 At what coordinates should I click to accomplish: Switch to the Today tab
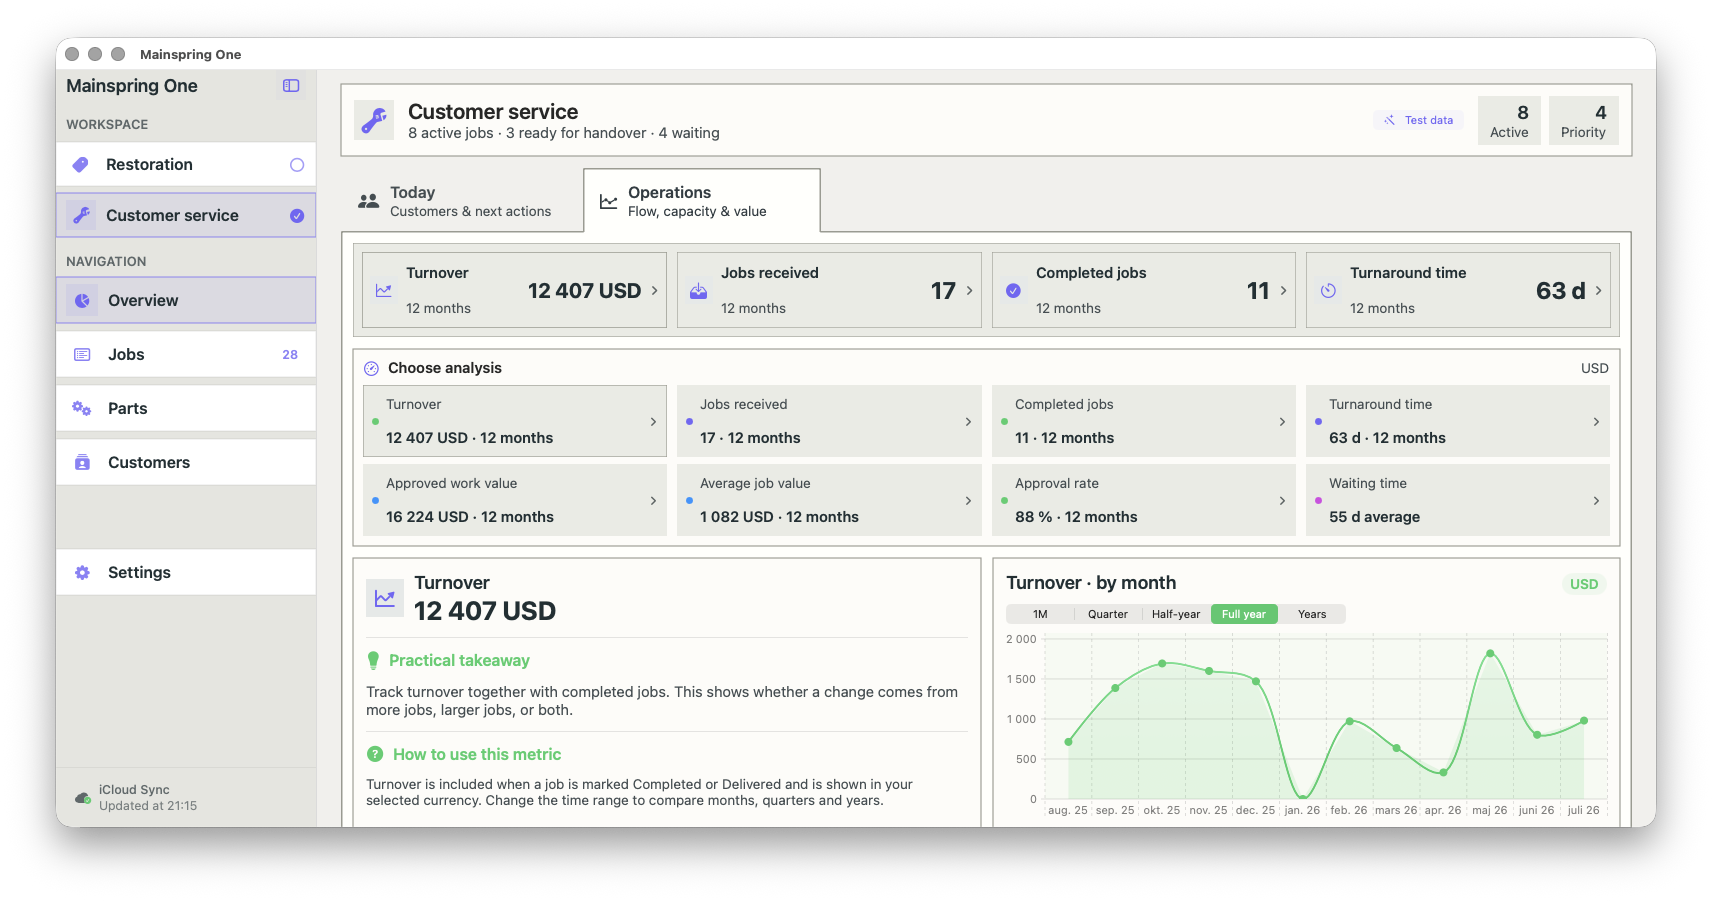click(464, 201)
